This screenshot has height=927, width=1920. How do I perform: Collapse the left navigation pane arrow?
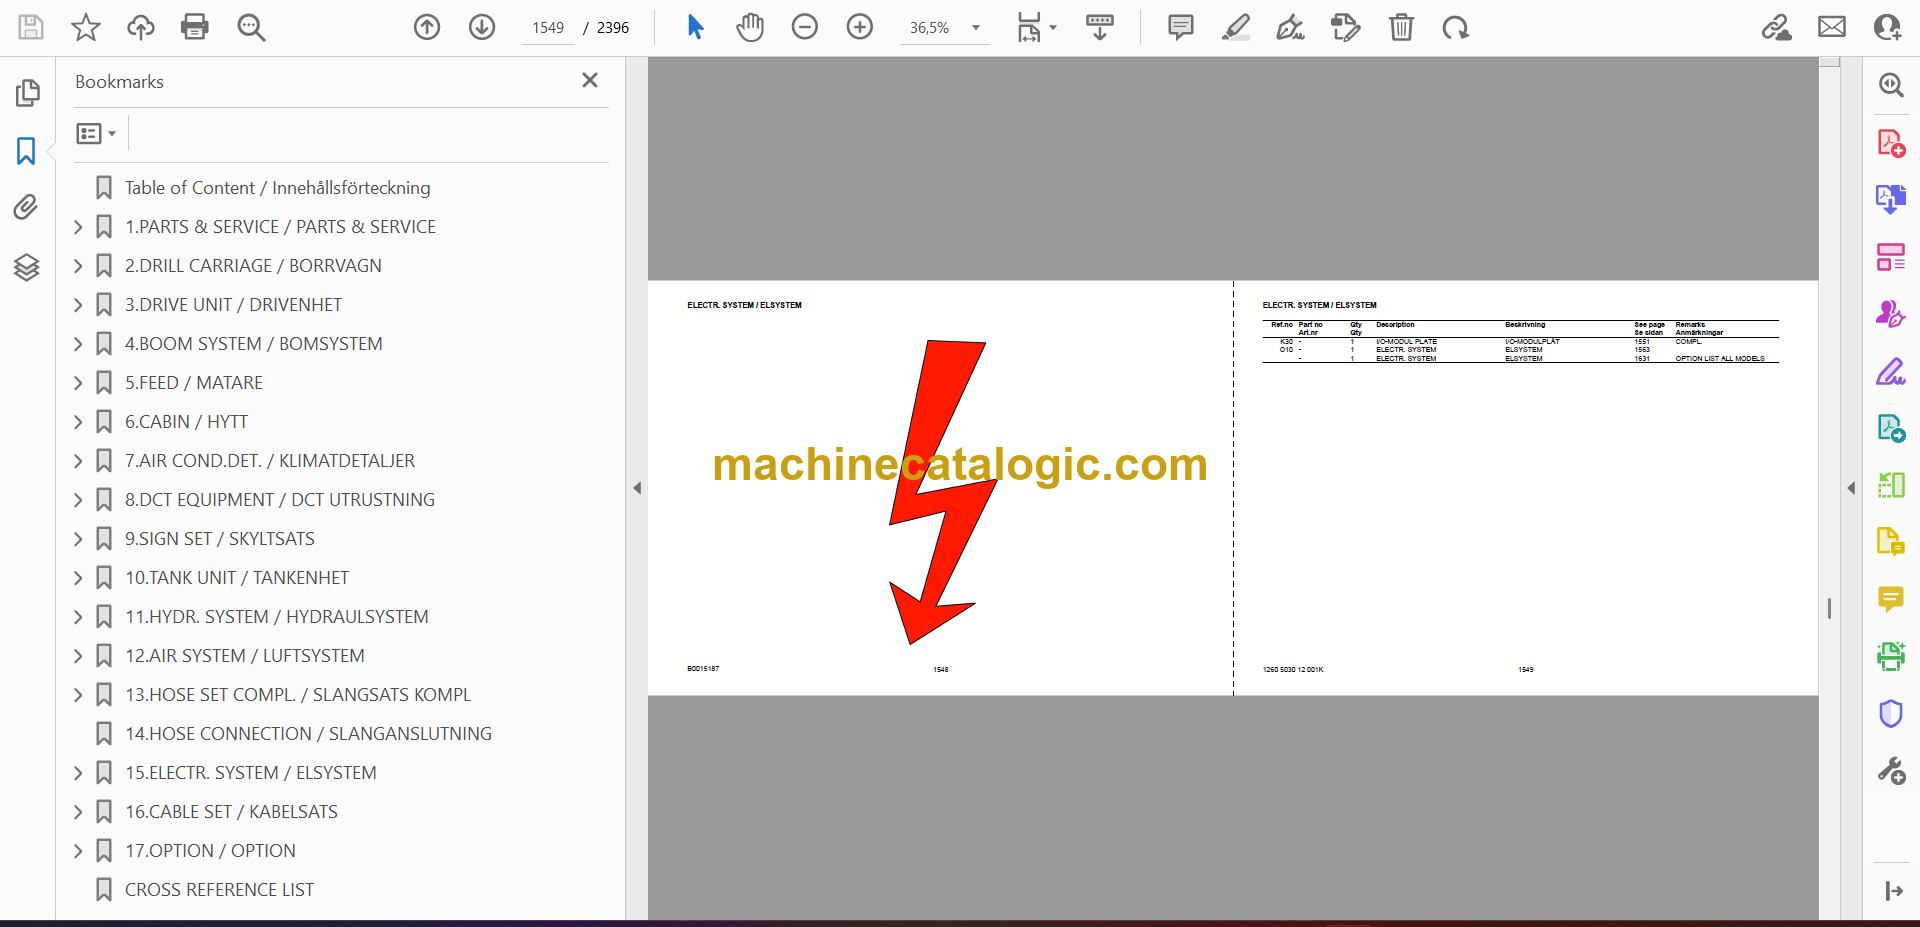[x=637, y=488]
